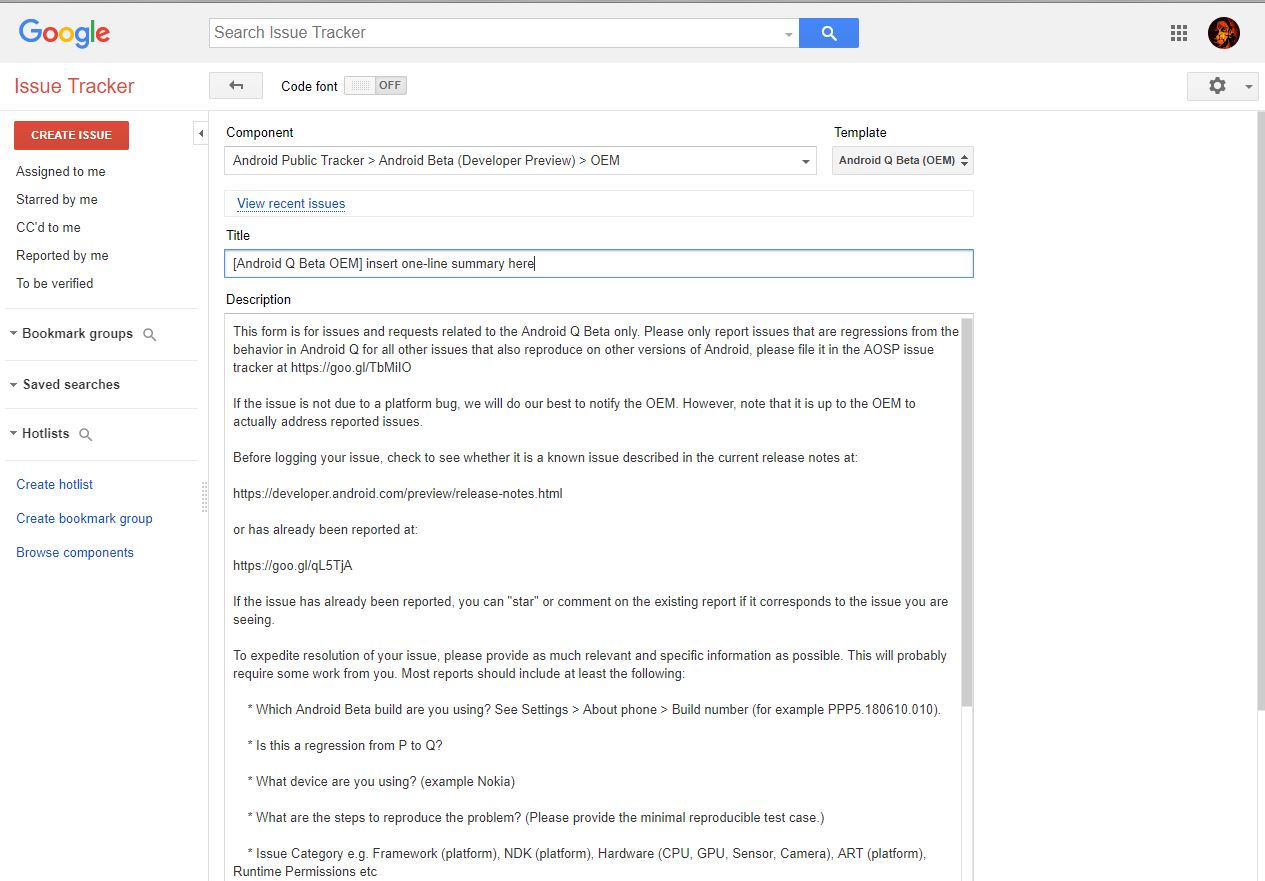Click the line '* Is this a regression from P to Q?'
Viewport: 1265px width, 881px height.
345,746
